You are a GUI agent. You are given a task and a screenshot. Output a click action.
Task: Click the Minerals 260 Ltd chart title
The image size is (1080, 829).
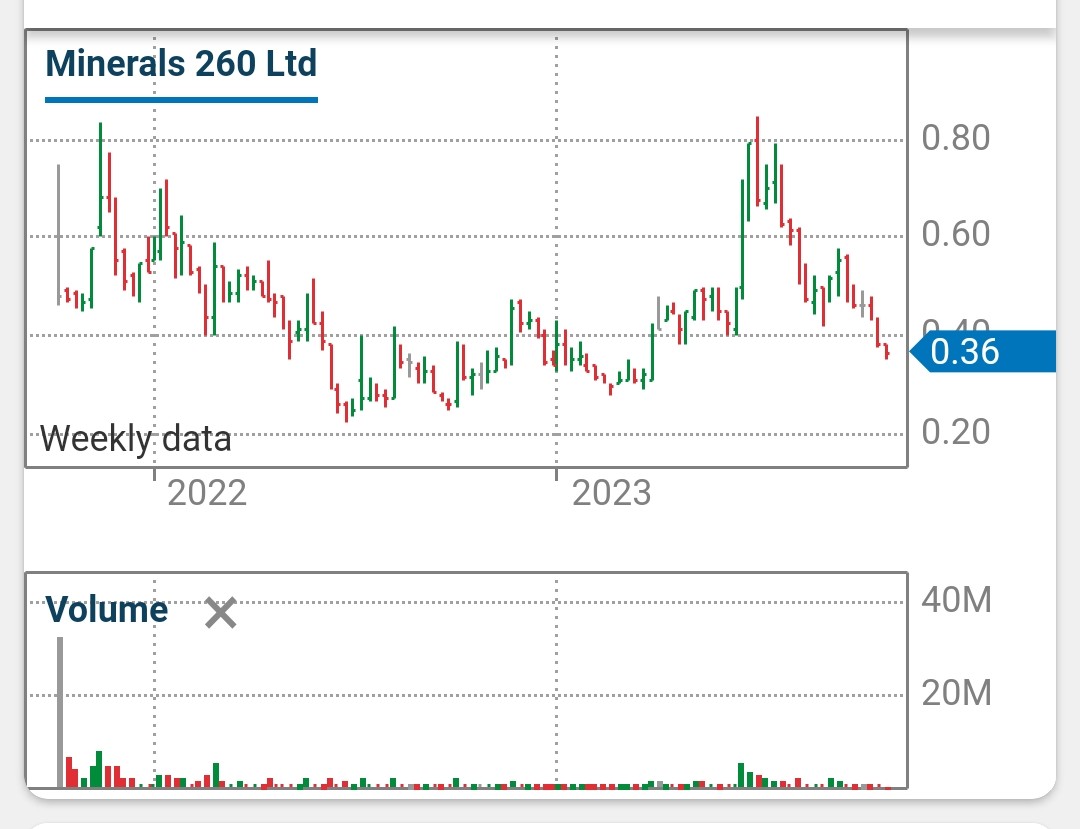tap(181, 63)
